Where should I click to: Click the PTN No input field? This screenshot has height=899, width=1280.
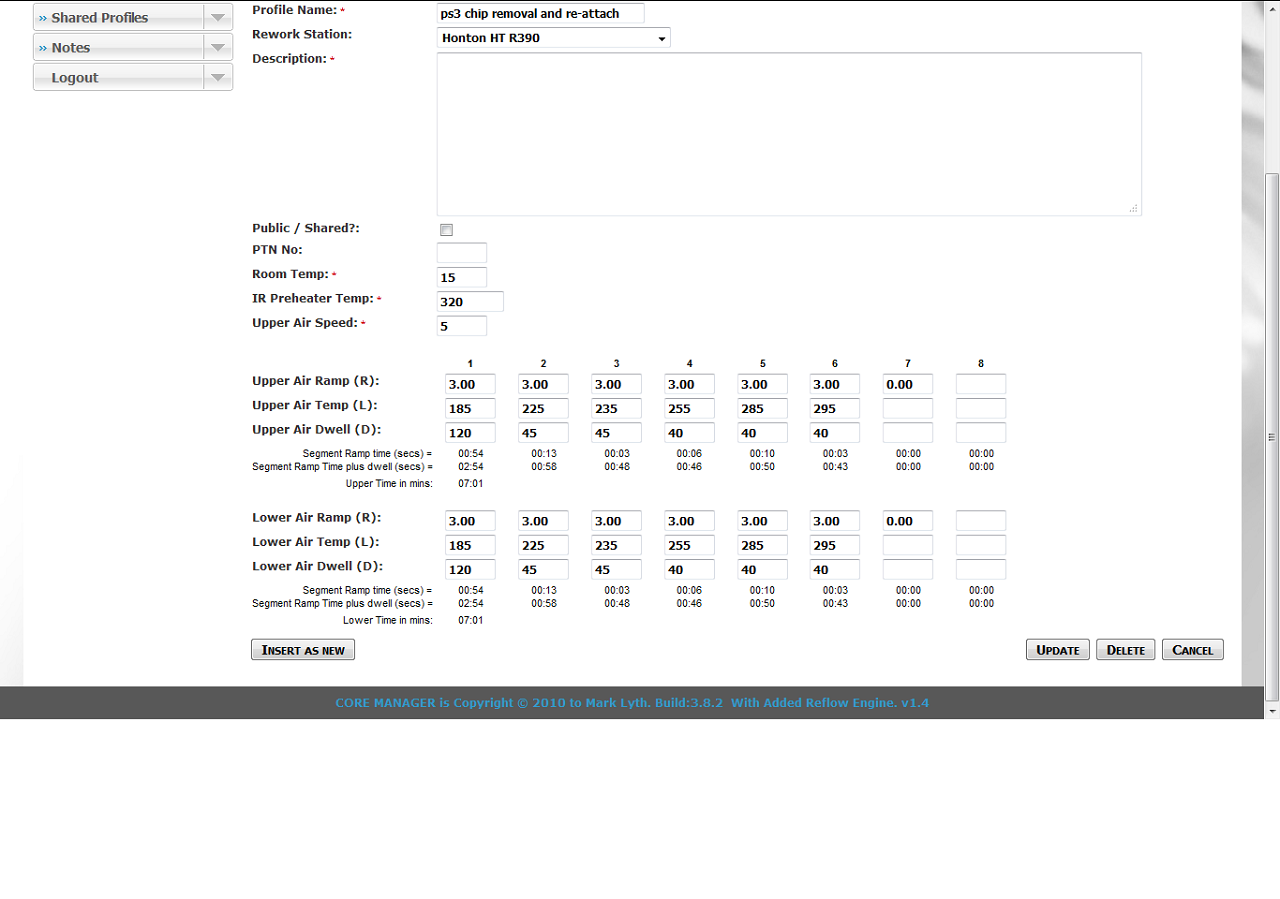click(x=462, y=253)
